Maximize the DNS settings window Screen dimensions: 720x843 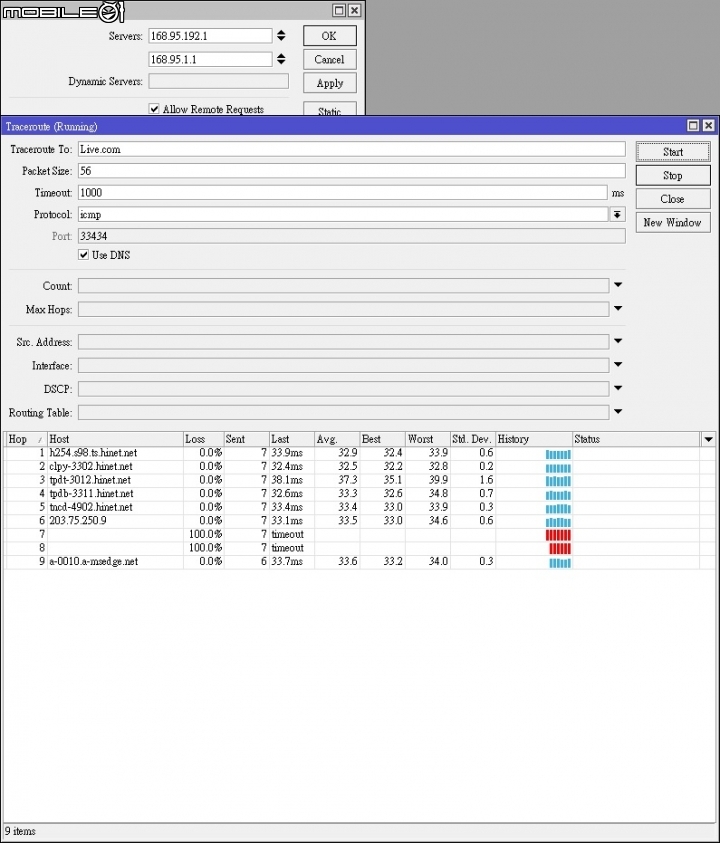(339, 10)
